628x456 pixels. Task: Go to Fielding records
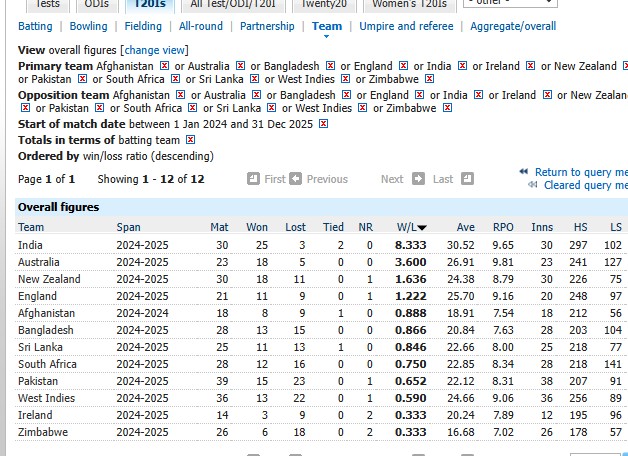(x=143, y=26)
